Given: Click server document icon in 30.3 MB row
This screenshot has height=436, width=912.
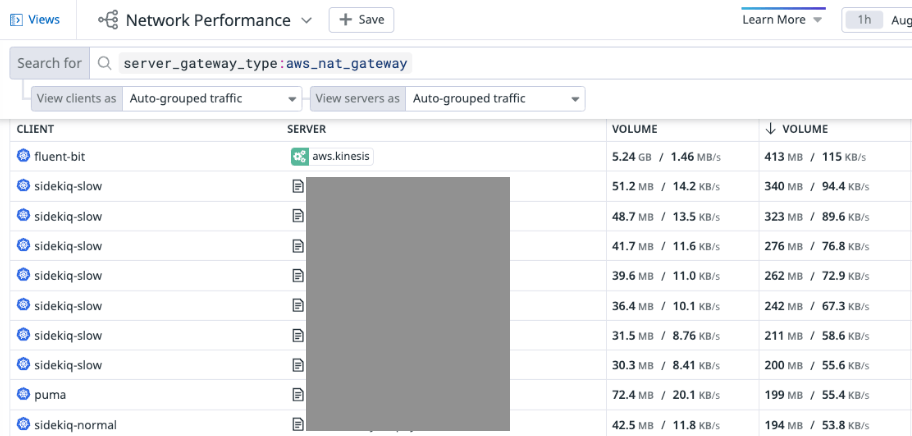Looking at the screenshot, I should (298, 365).
